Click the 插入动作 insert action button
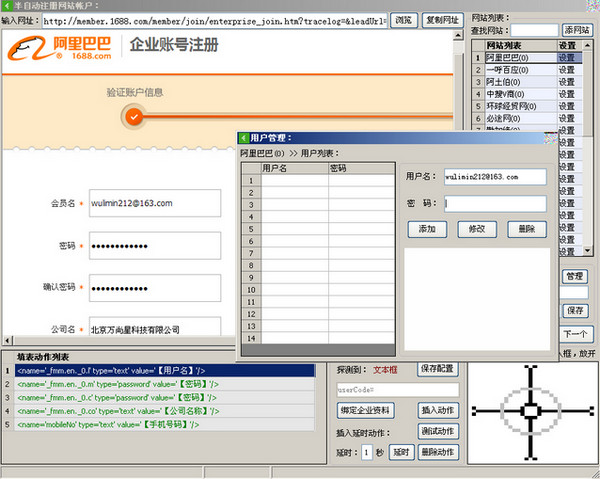 tap(438, 411)
